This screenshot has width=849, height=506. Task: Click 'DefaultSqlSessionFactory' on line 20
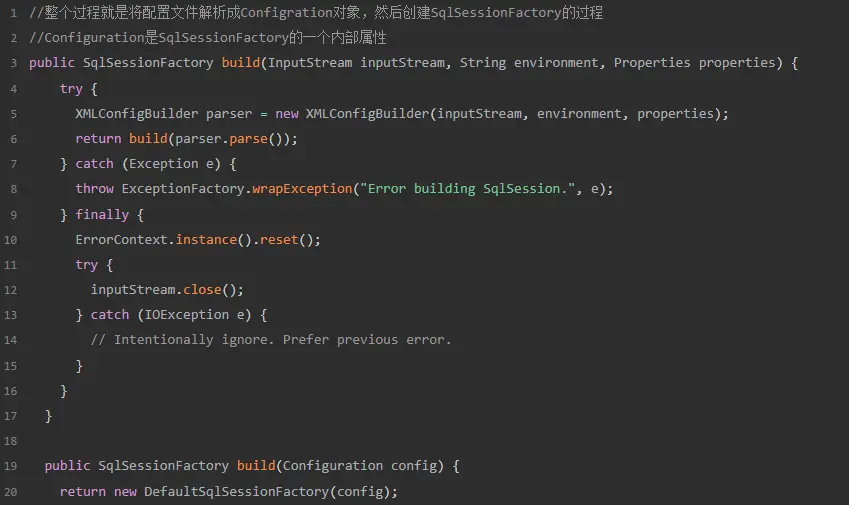pos(236,491)
